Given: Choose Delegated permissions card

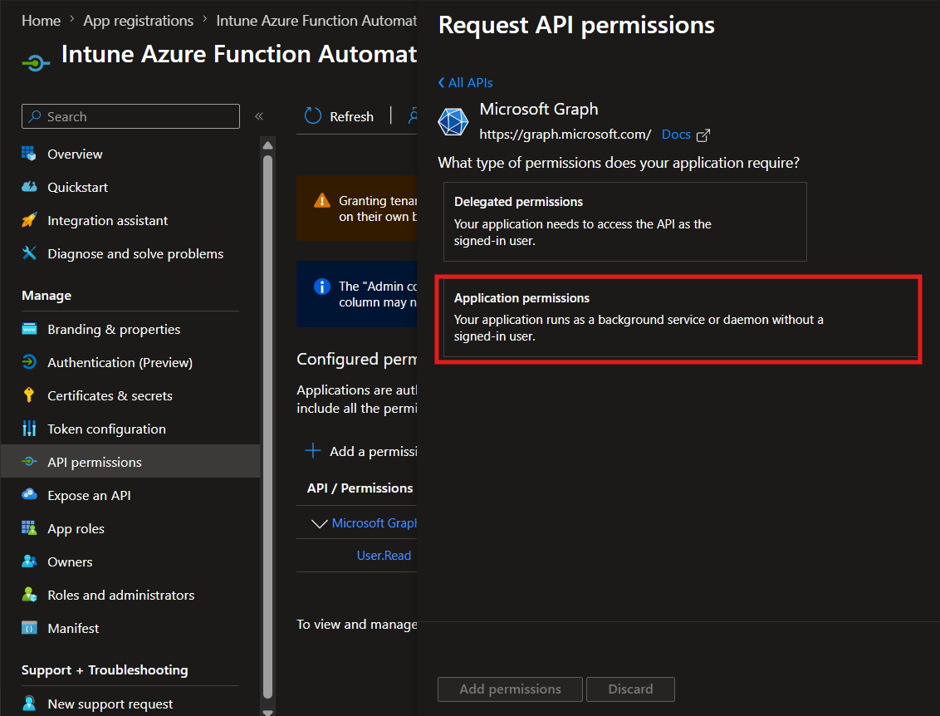Looking at the screenshot, I should [x=625, y=222].
